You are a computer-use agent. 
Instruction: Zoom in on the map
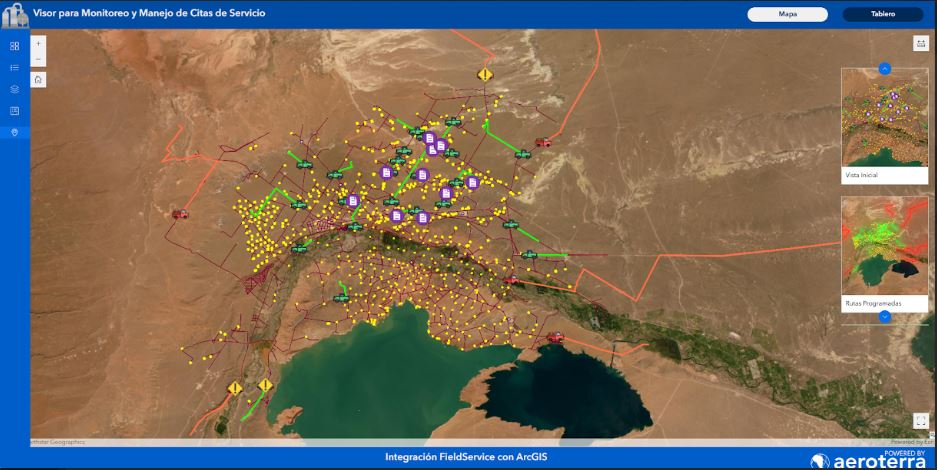coord(38,44)
